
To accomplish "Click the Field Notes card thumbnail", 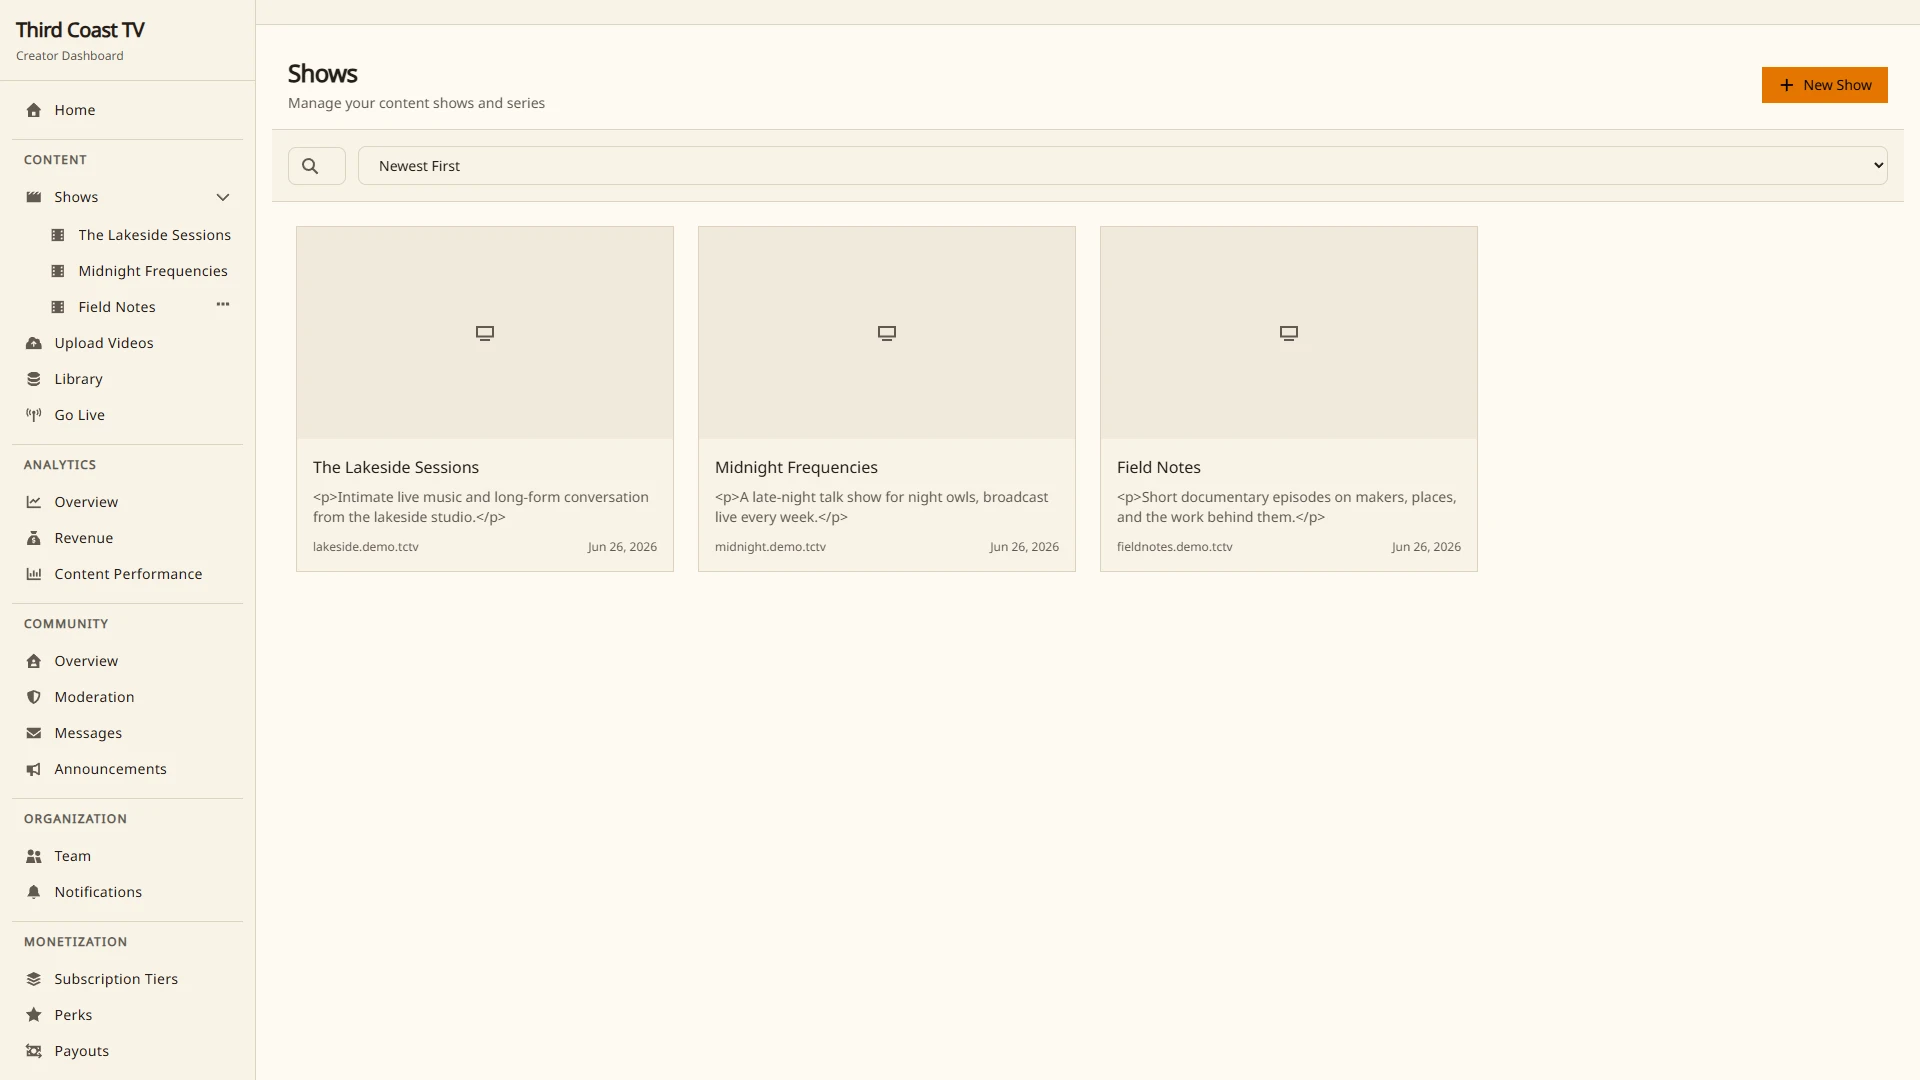I will click(1289, 333).
